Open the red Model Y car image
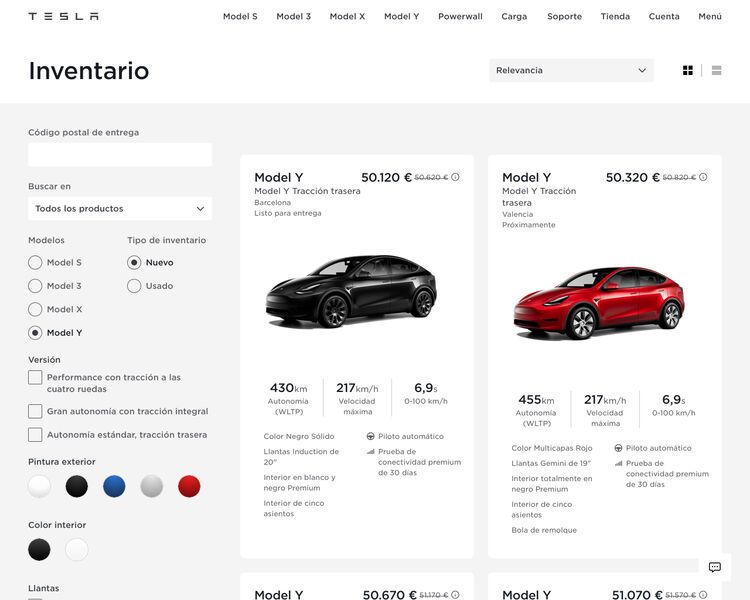The image size is (750, 600). [599, 303]
